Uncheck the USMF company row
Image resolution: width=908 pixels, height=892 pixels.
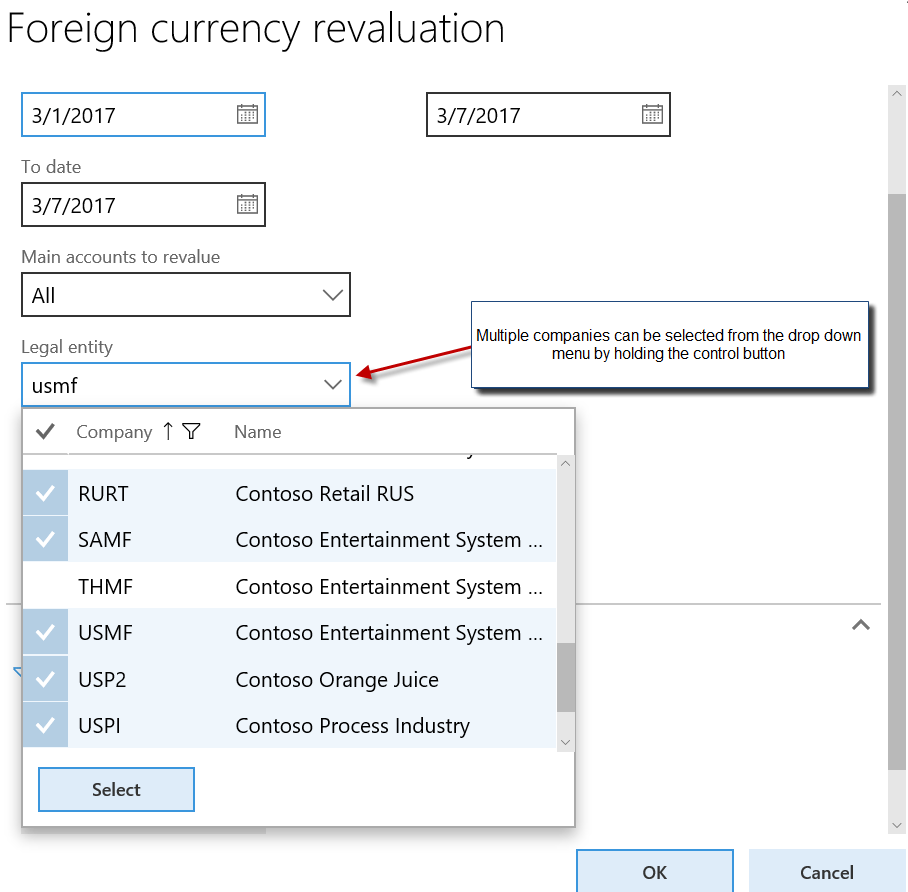(45, 633)
